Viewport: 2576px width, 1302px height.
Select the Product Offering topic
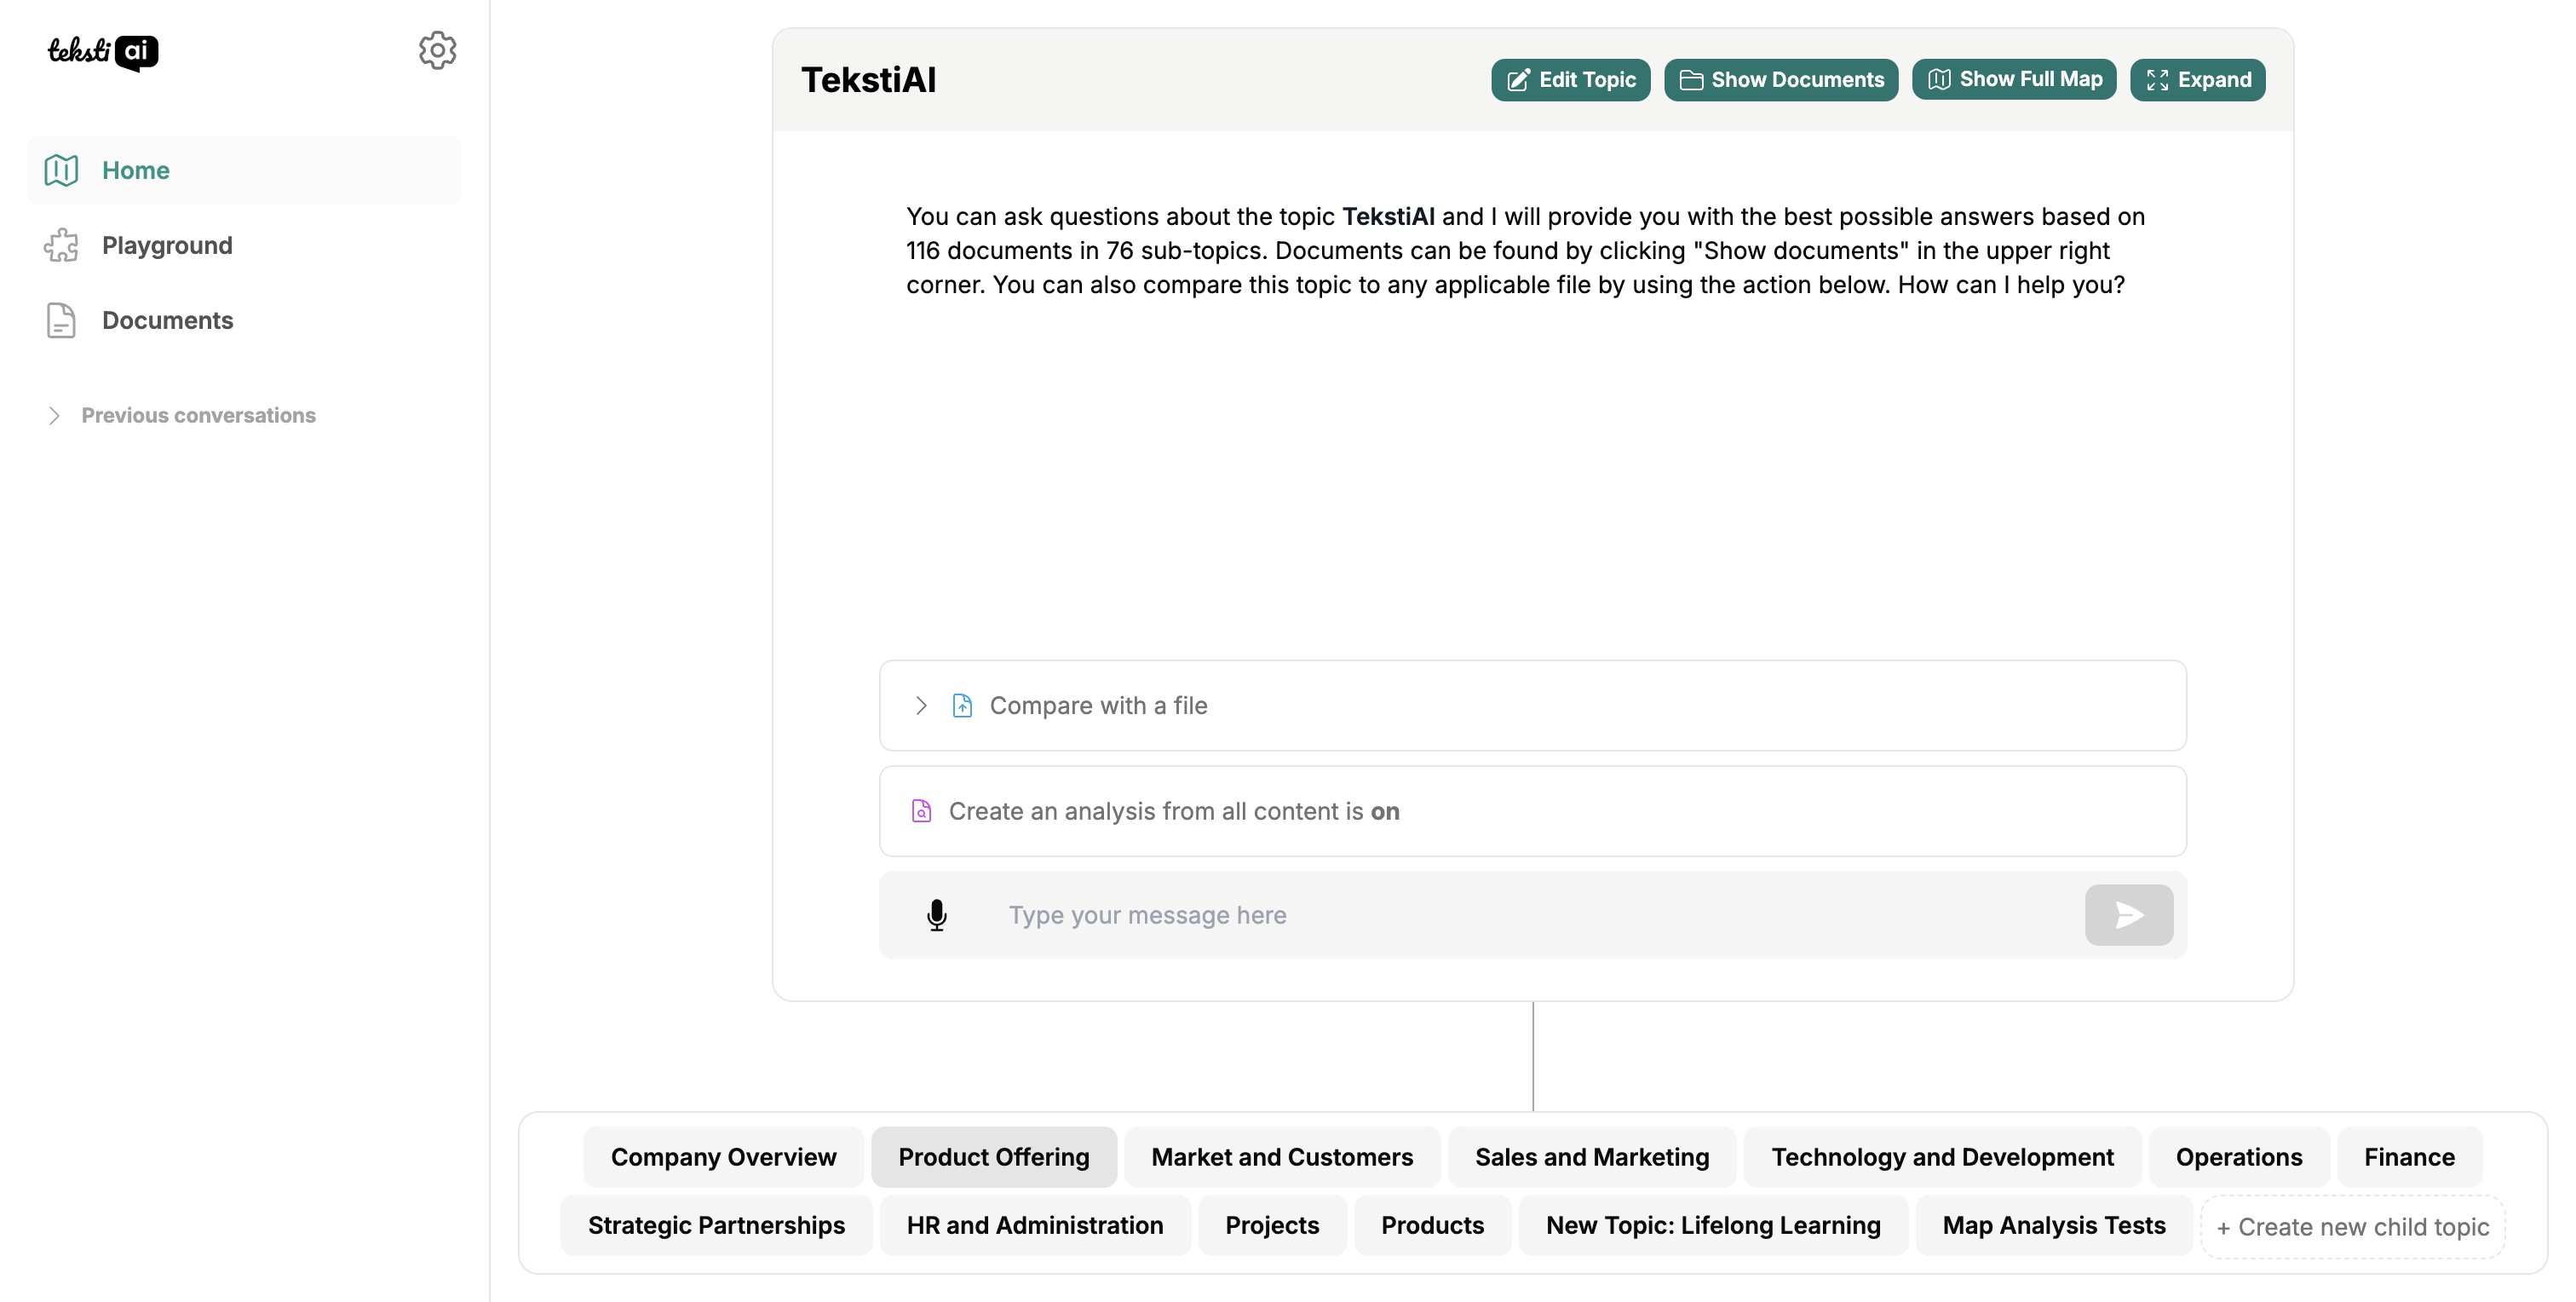993,1157
